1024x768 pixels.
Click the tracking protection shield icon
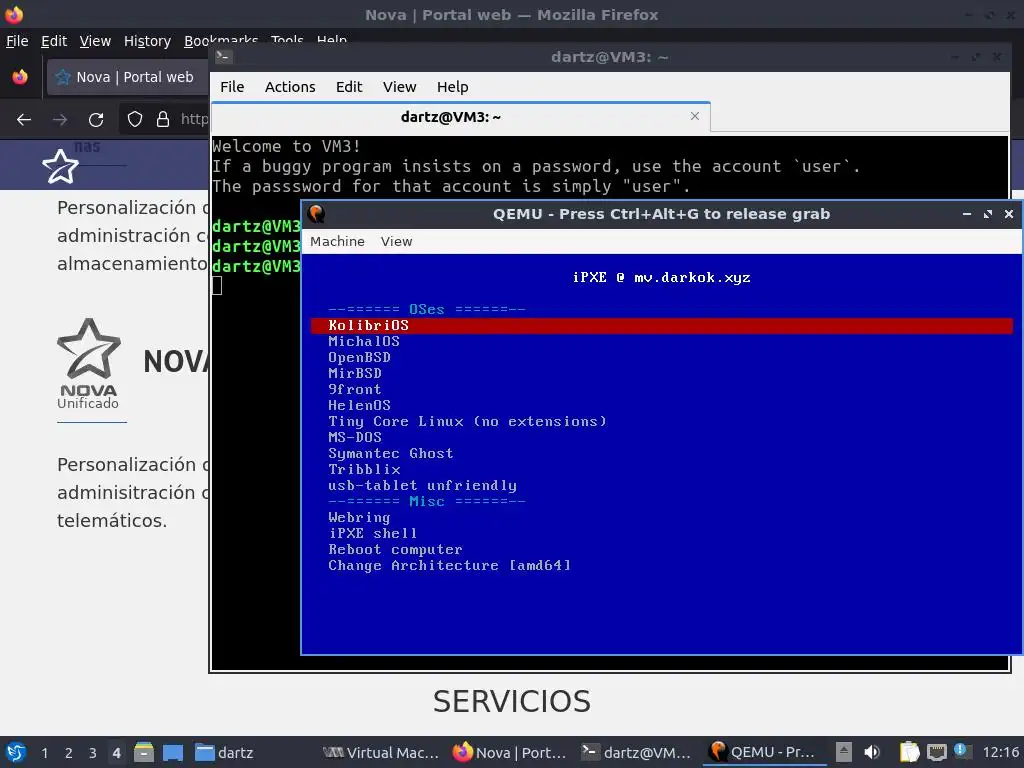(x=135, y=120)
